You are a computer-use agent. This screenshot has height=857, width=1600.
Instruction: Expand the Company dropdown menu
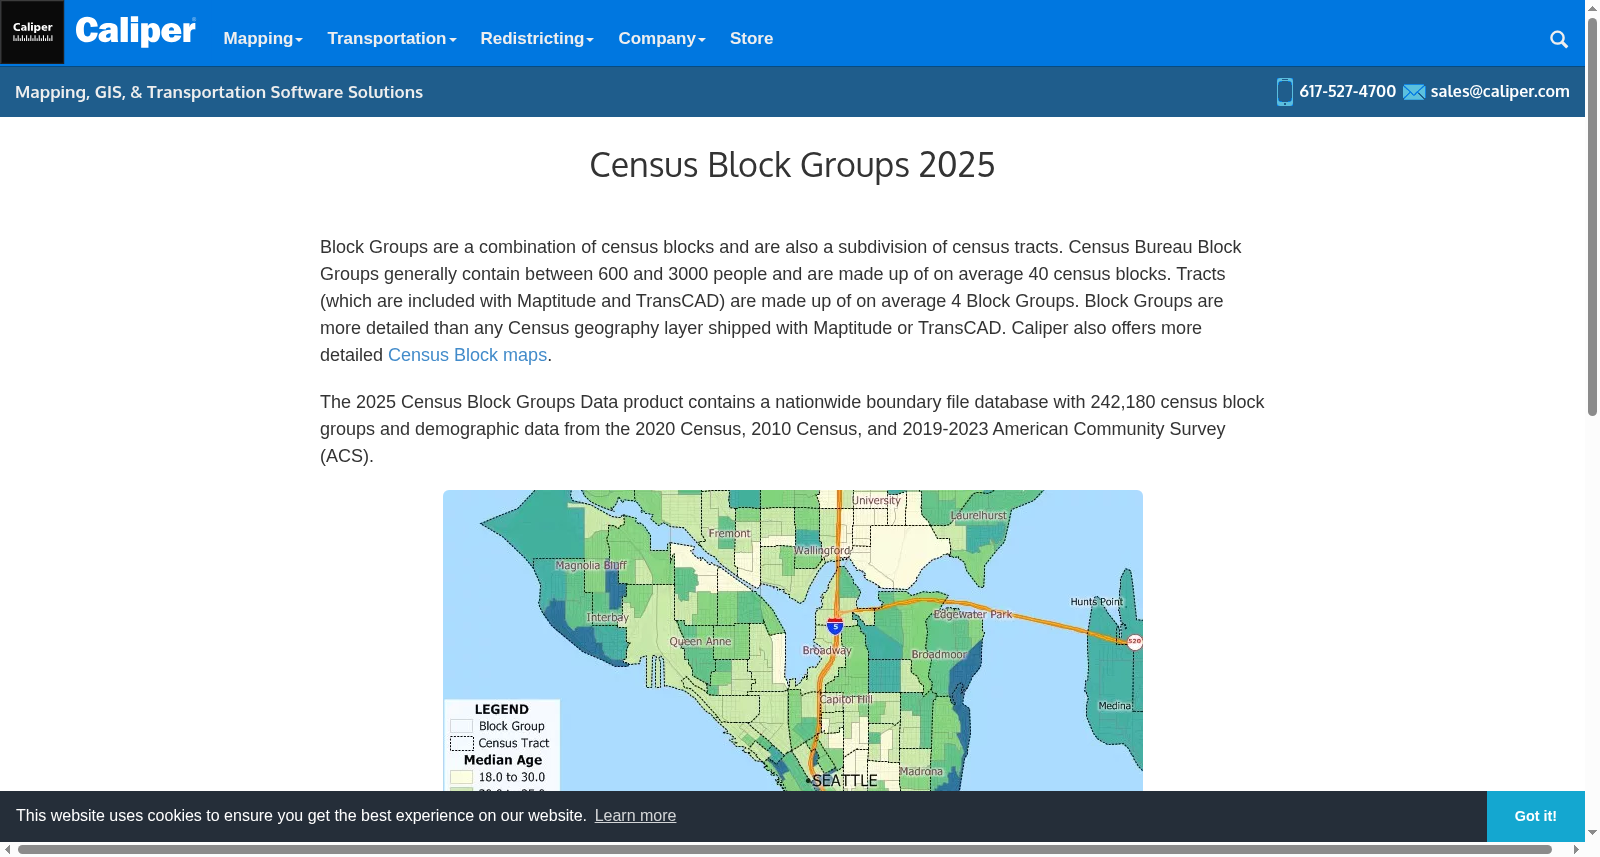coord(662,38)
